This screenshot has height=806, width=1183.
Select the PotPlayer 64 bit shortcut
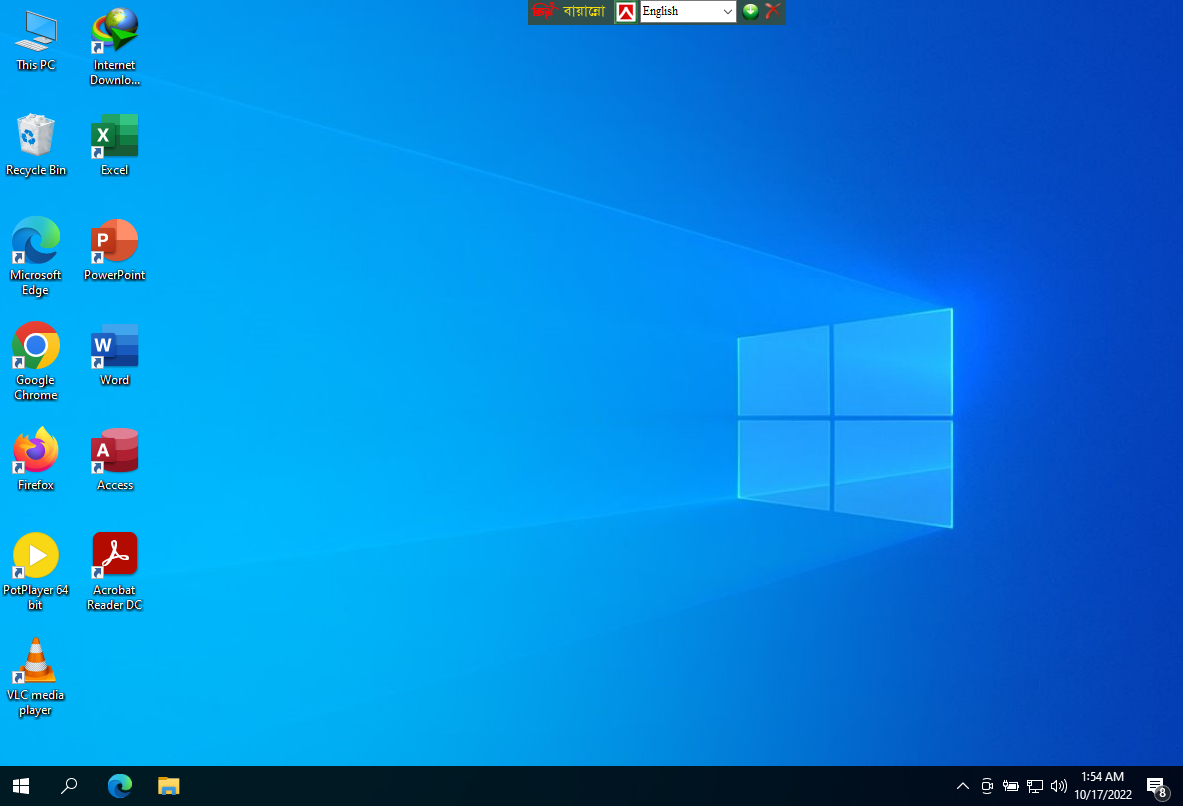[35, 557]
